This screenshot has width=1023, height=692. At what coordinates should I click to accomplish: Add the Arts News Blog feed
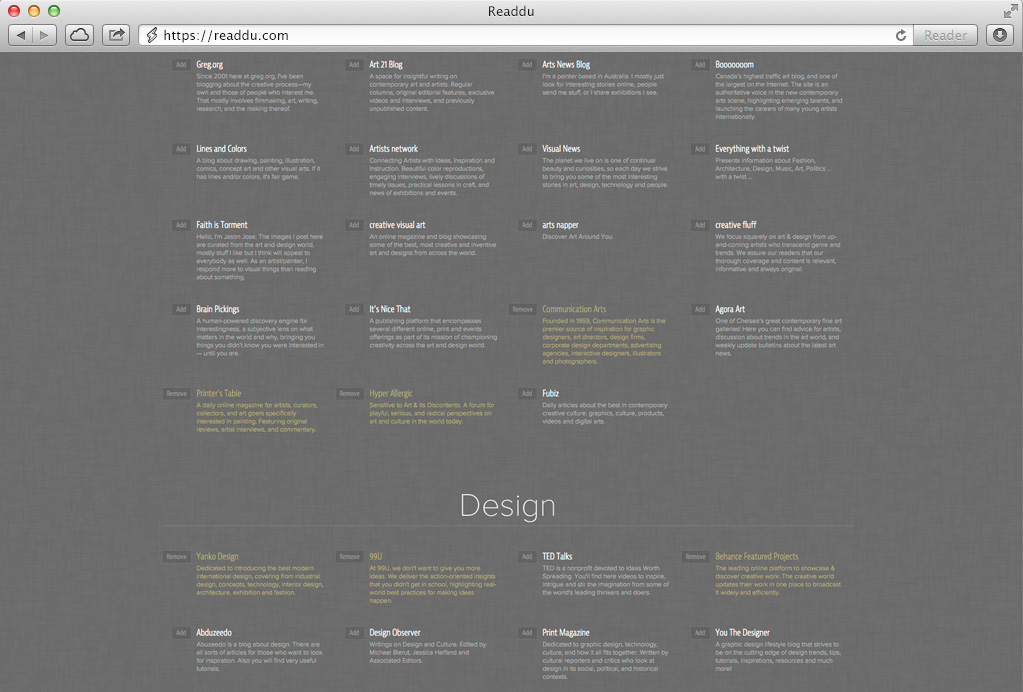527,65
